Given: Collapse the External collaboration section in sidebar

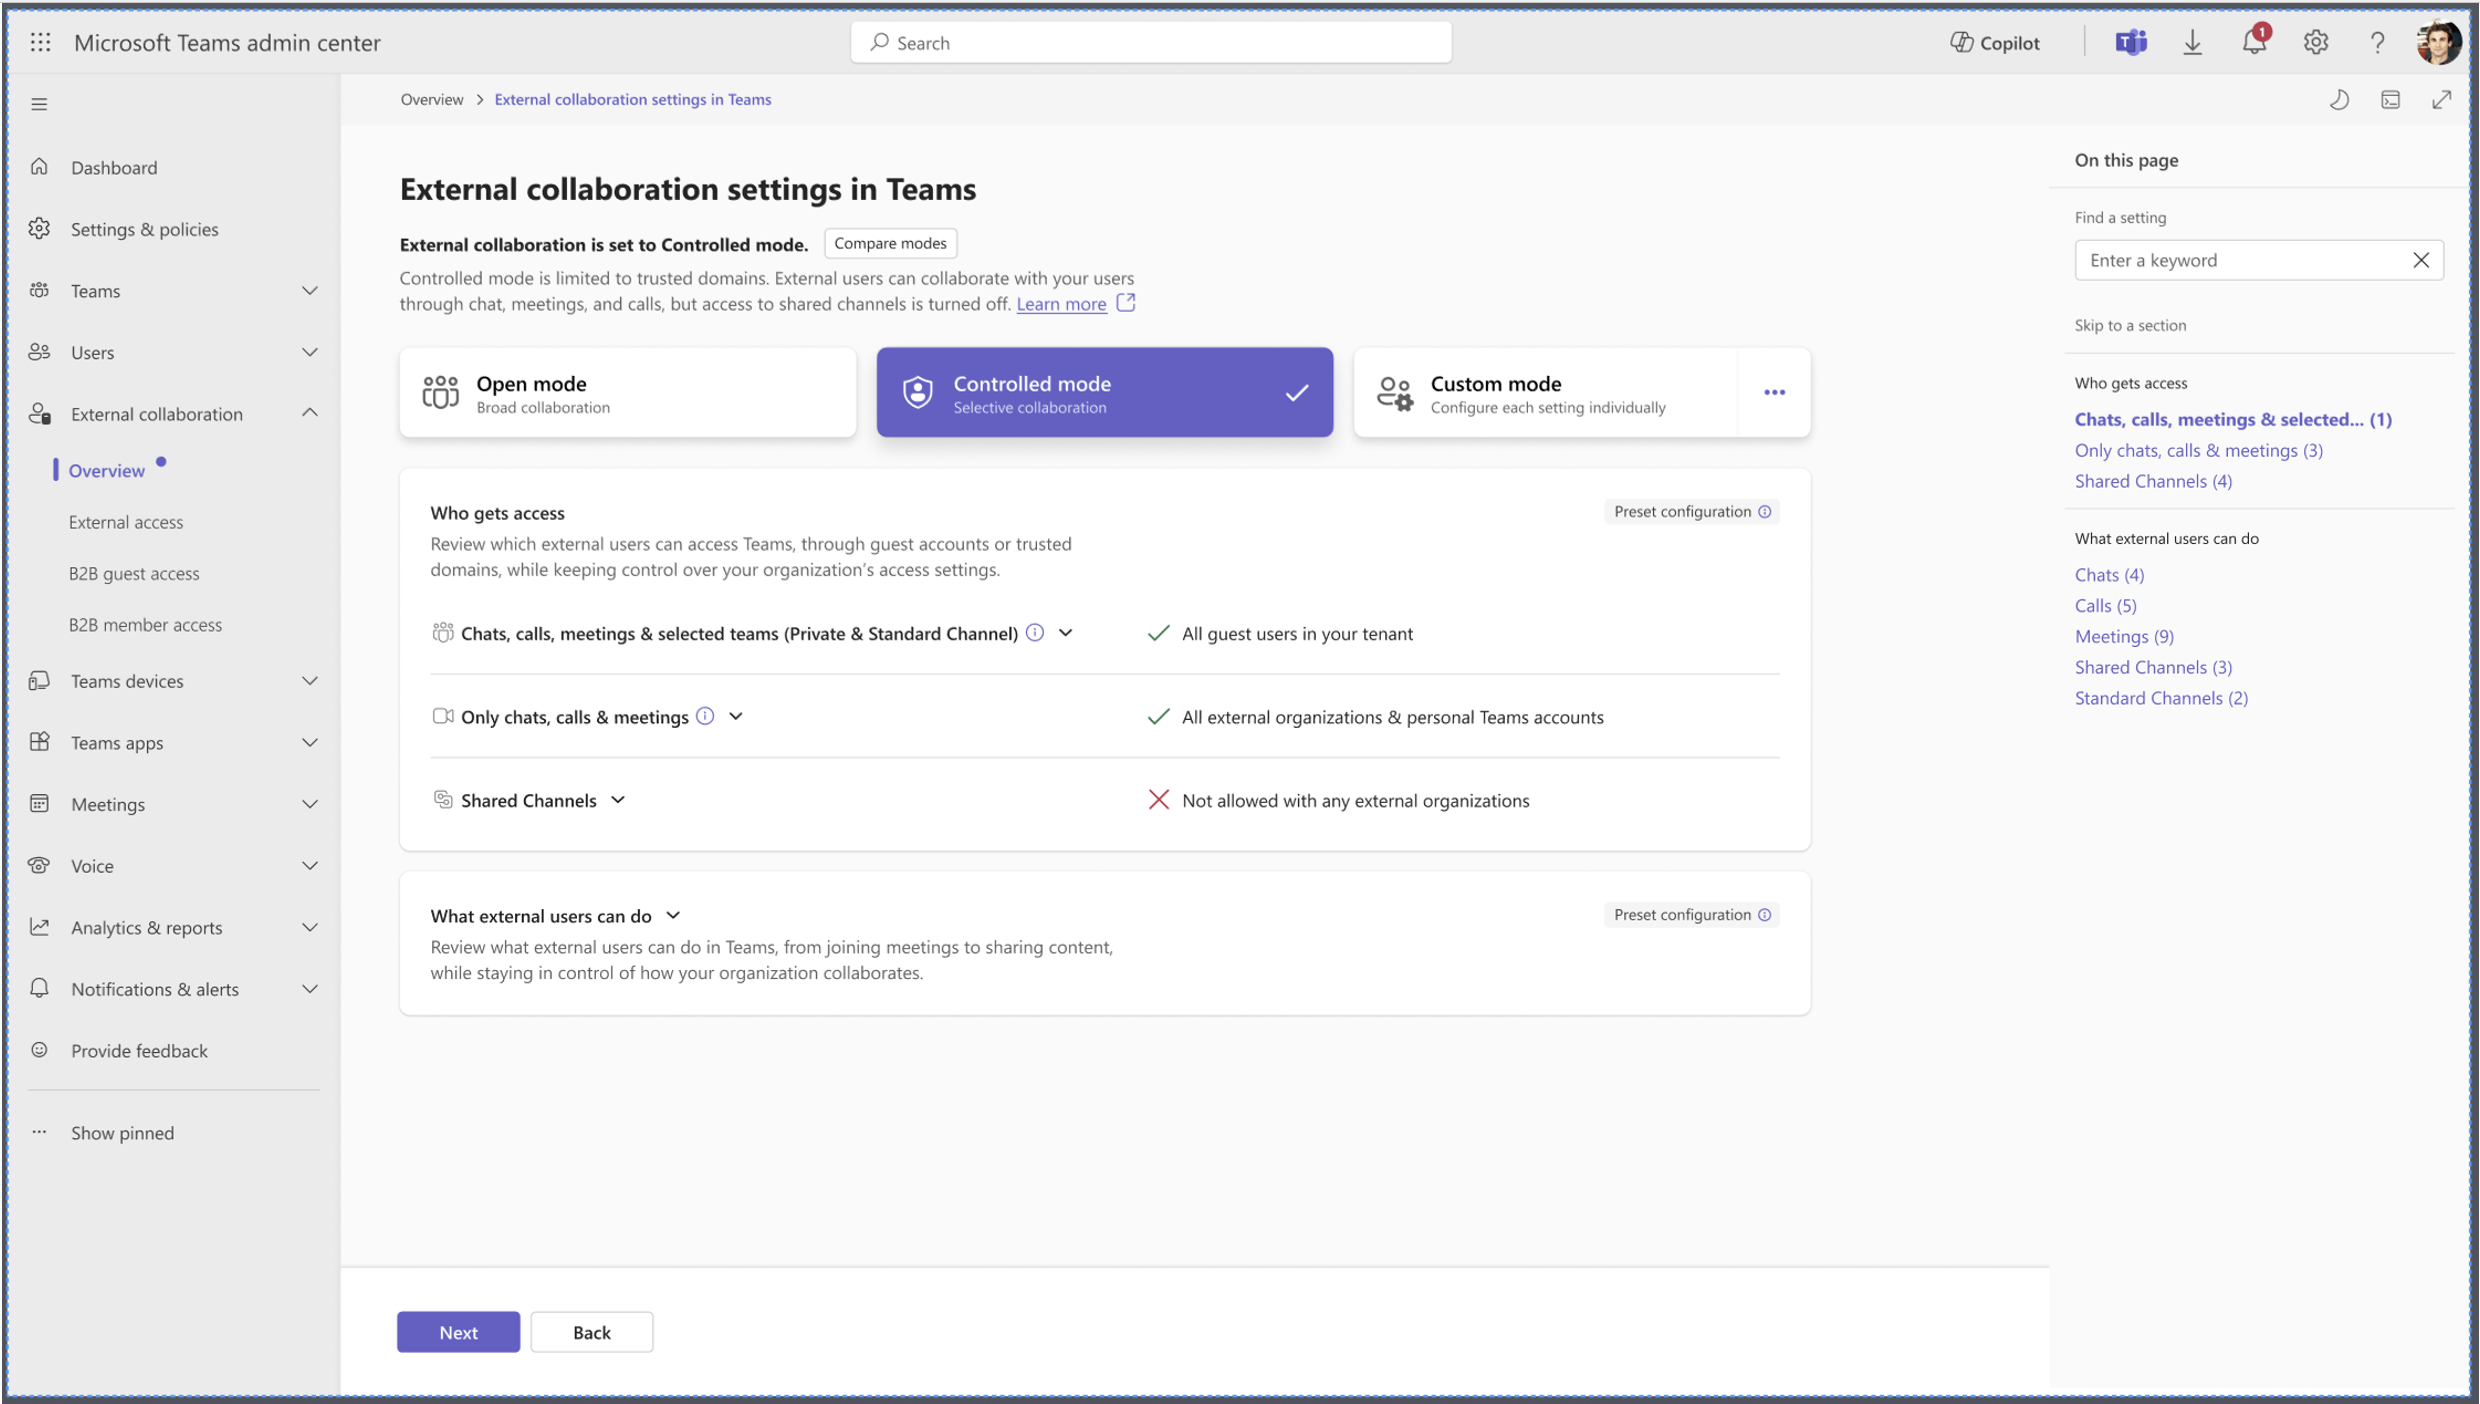Looking at the screenshot, I should click(x=310, y=413).
